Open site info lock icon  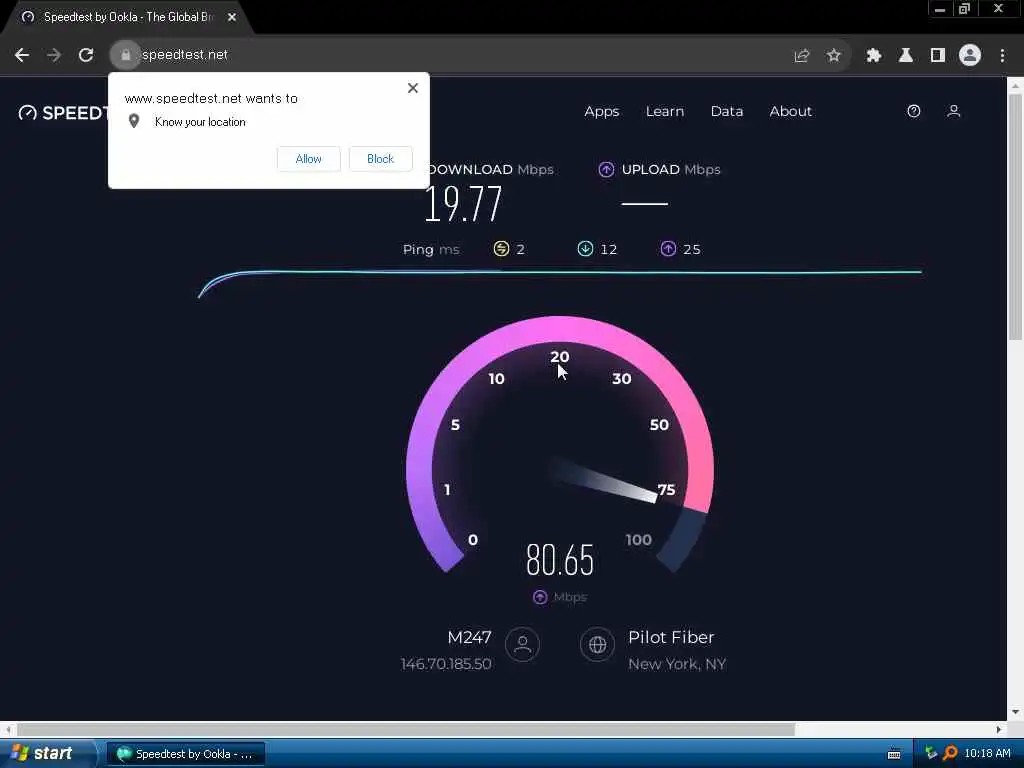coord(125,55)
